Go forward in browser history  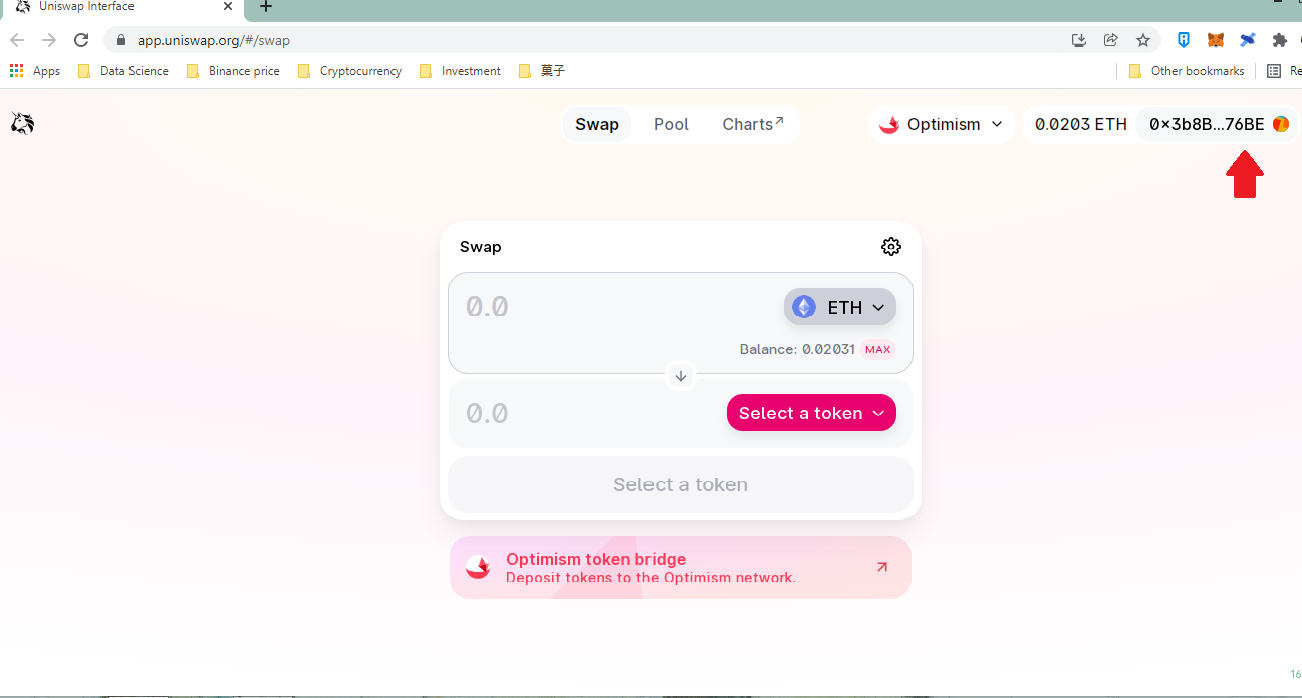click(49, 41)
